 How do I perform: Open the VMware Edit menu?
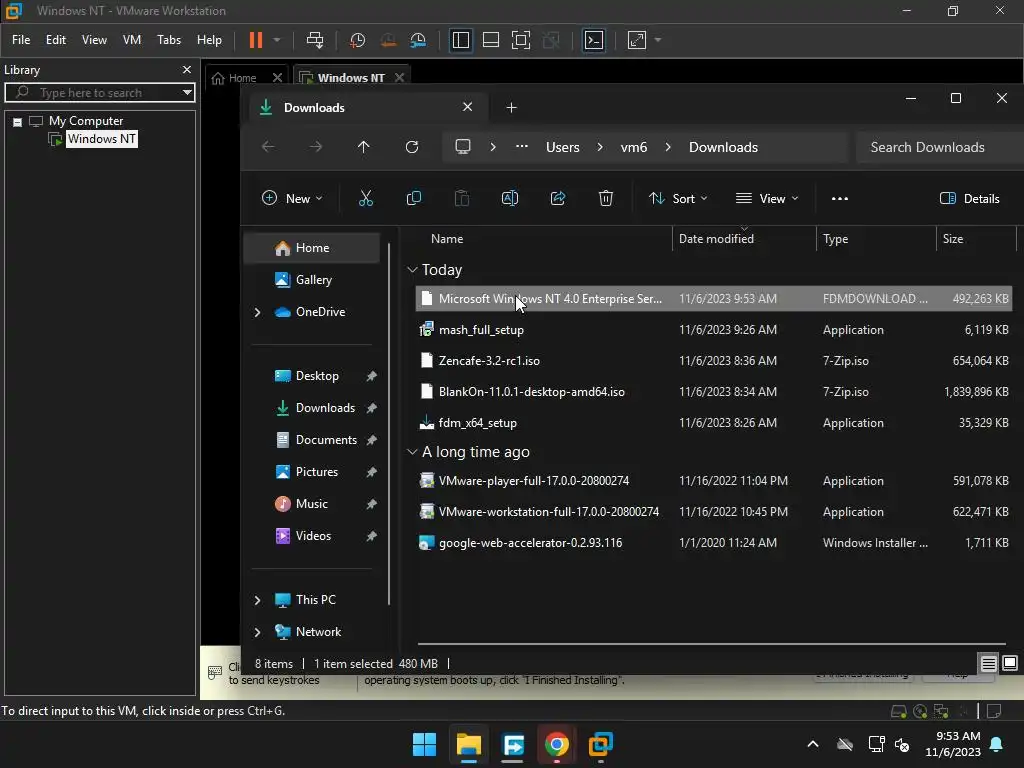56,40
